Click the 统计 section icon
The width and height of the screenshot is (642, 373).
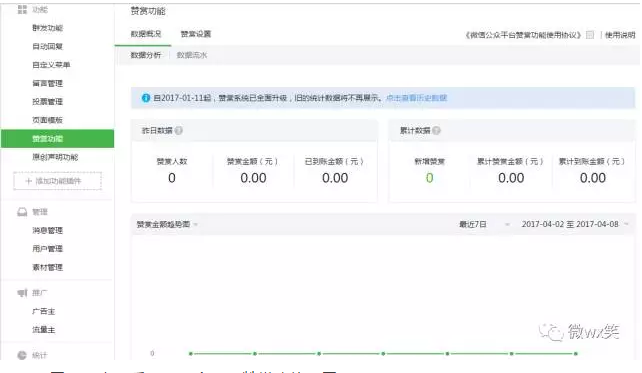[22, 355]
